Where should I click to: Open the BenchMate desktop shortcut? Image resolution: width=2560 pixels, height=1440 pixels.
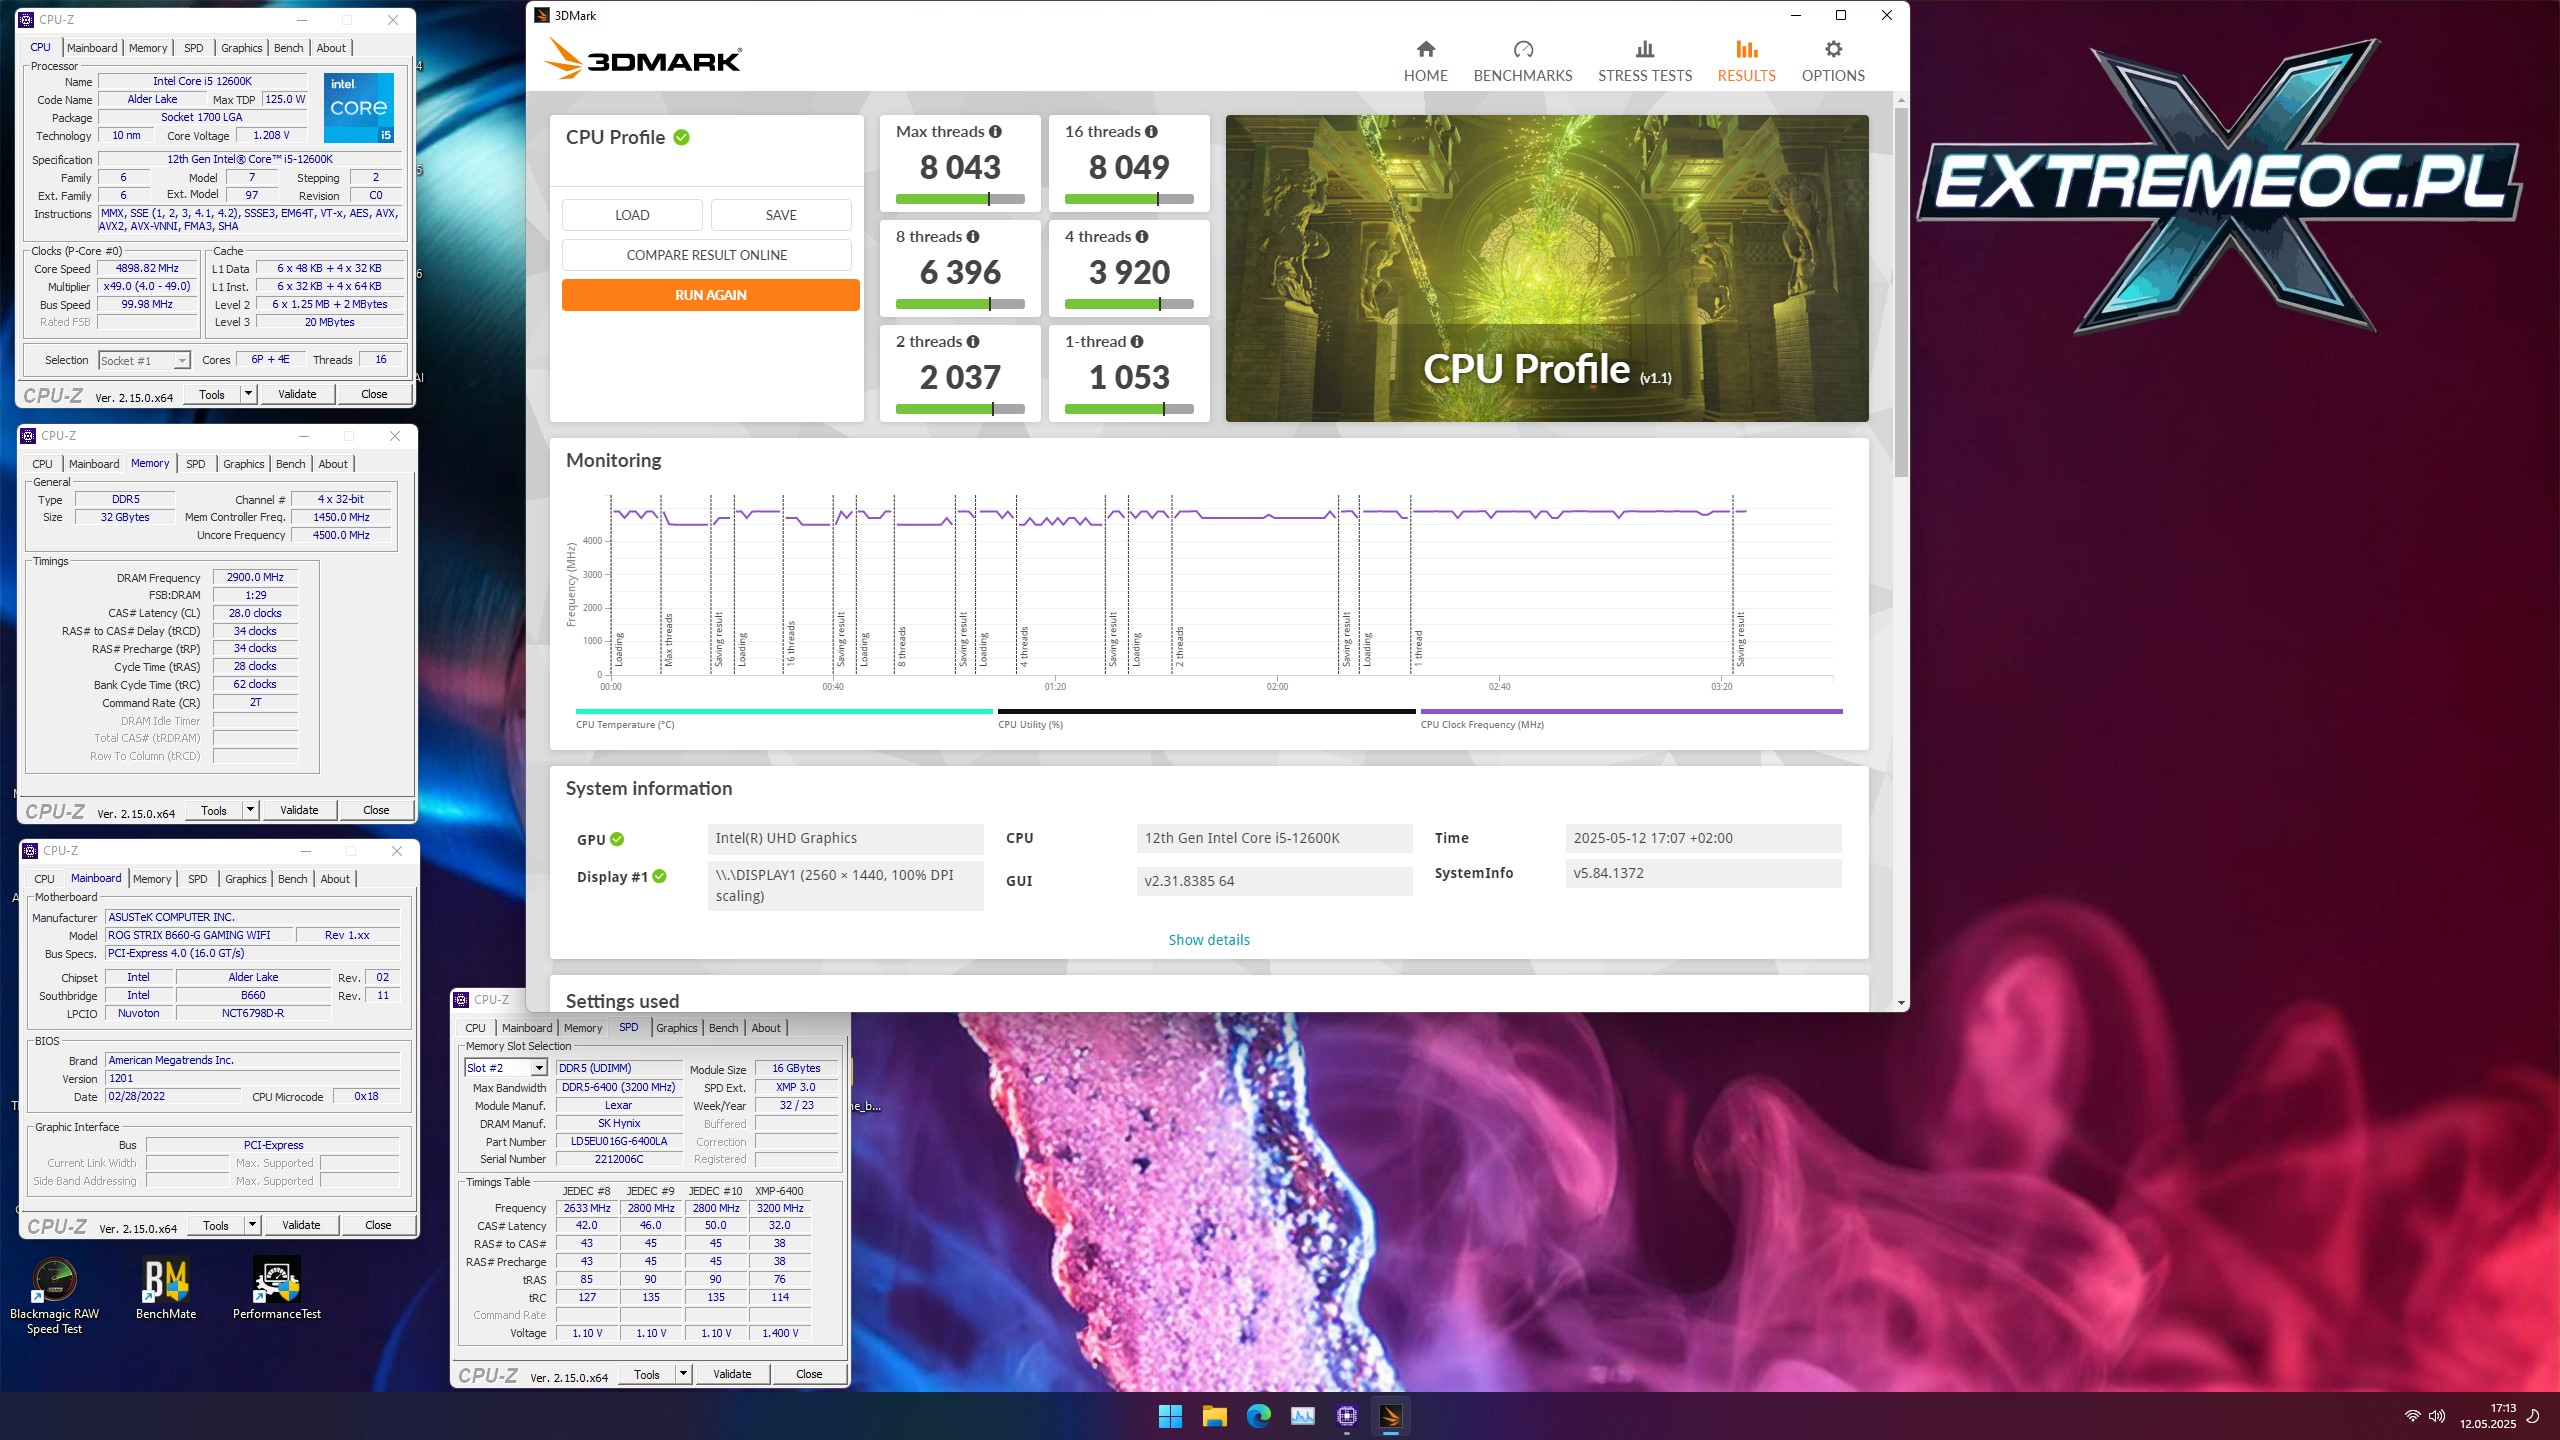point(166,1289)
